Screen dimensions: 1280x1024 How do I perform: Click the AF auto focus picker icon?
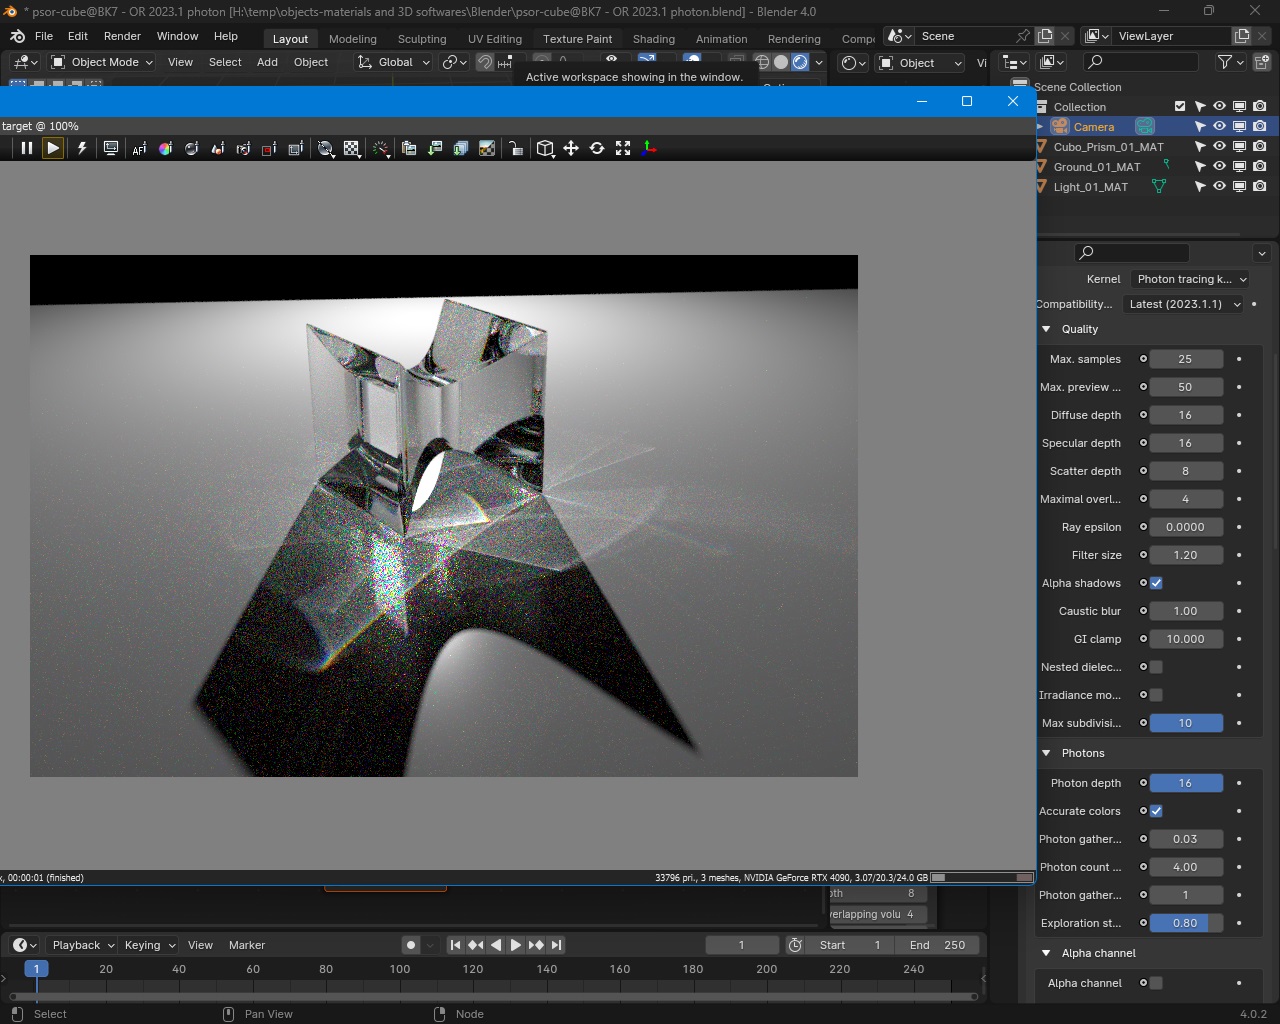coord(139,148)
